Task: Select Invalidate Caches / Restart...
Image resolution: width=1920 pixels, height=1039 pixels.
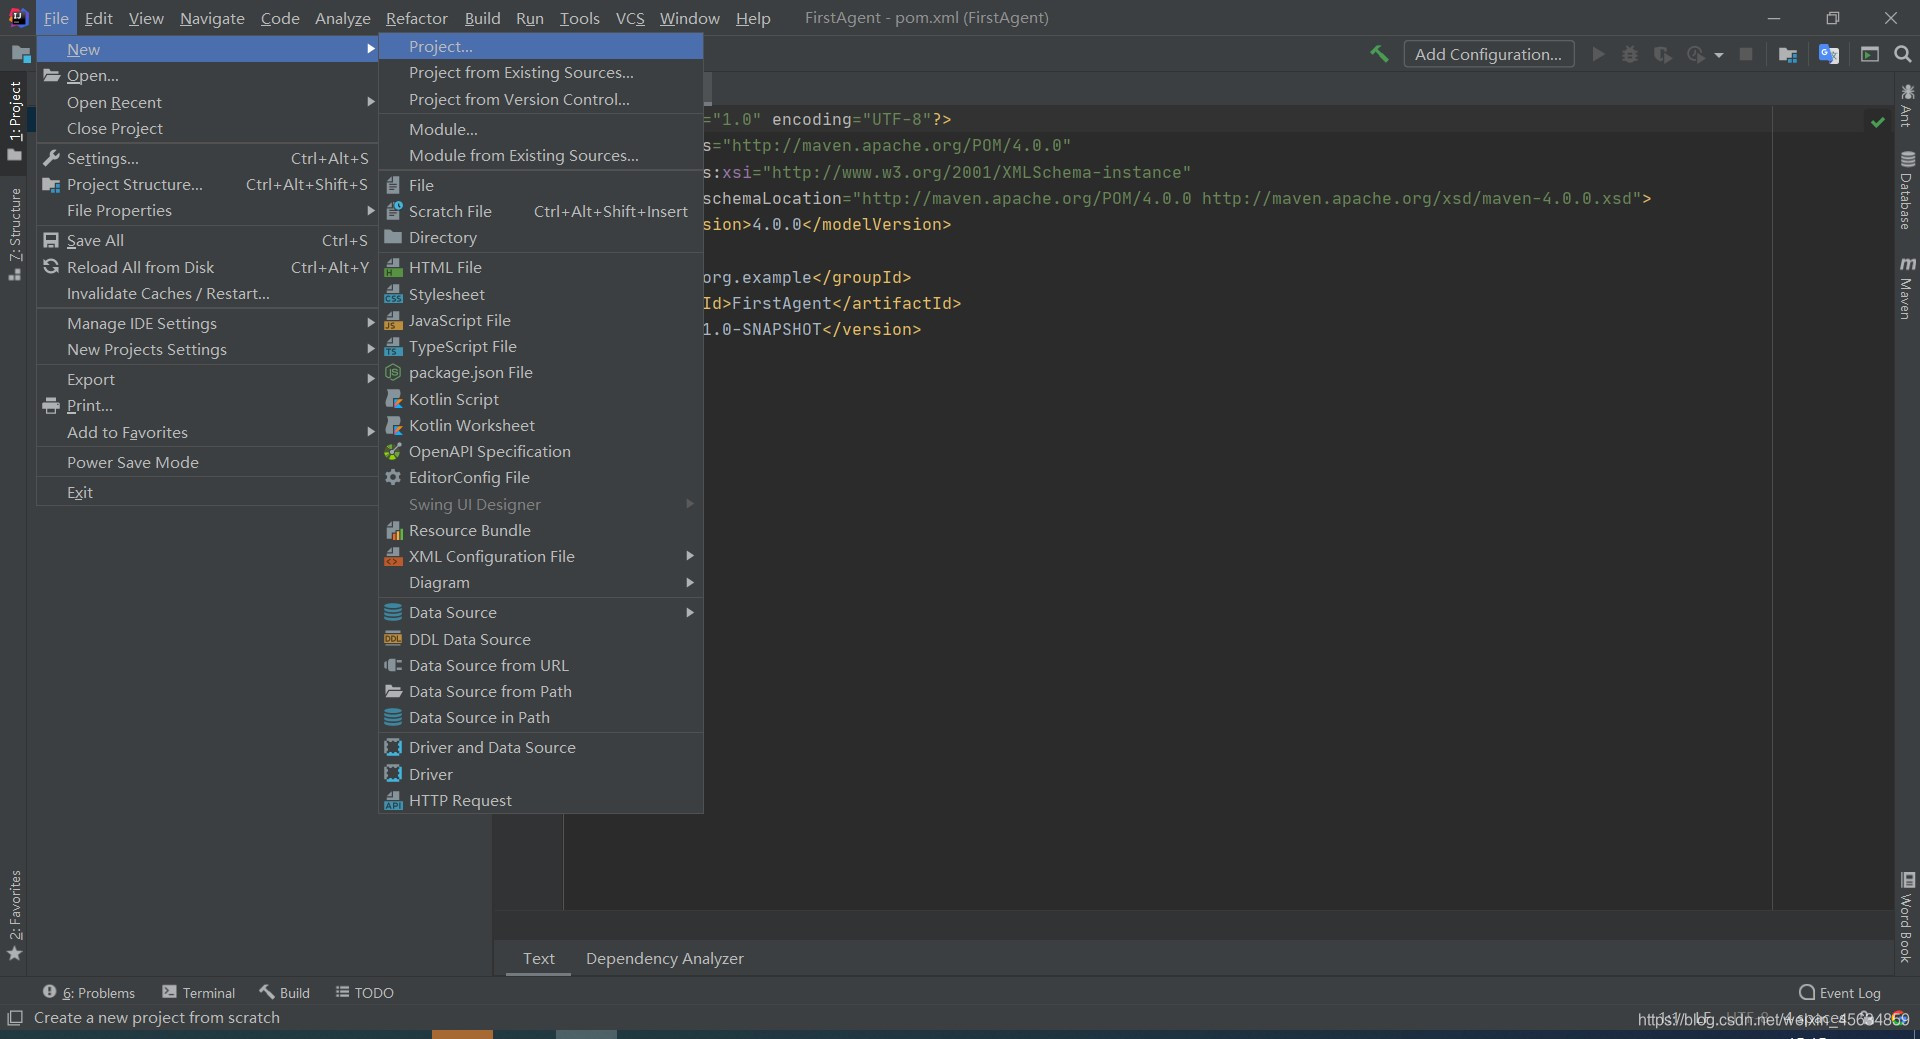Action: point(207,293)
